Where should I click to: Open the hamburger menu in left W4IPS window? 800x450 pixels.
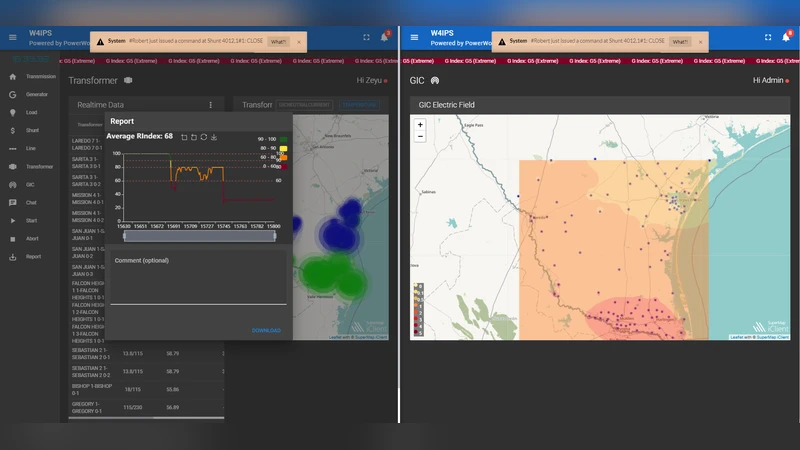13,37
